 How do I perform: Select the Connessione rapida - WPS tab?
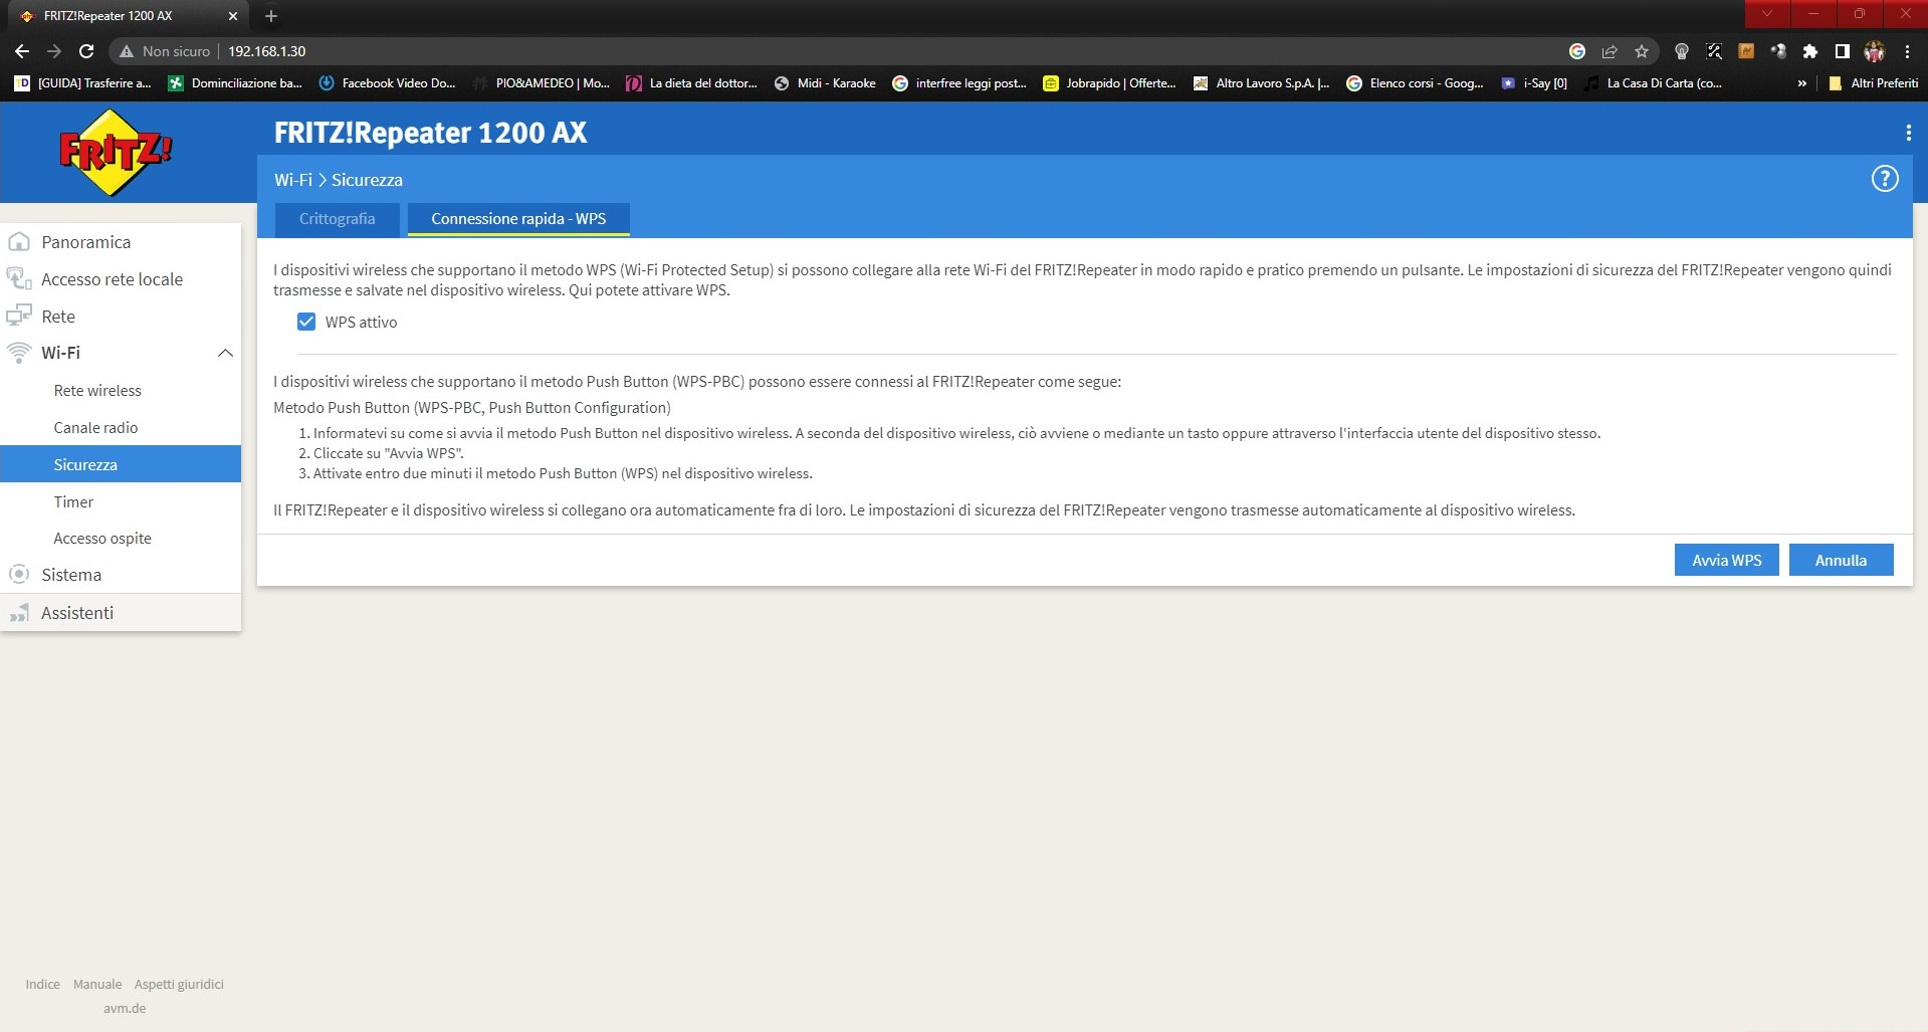tap(518, 219)
